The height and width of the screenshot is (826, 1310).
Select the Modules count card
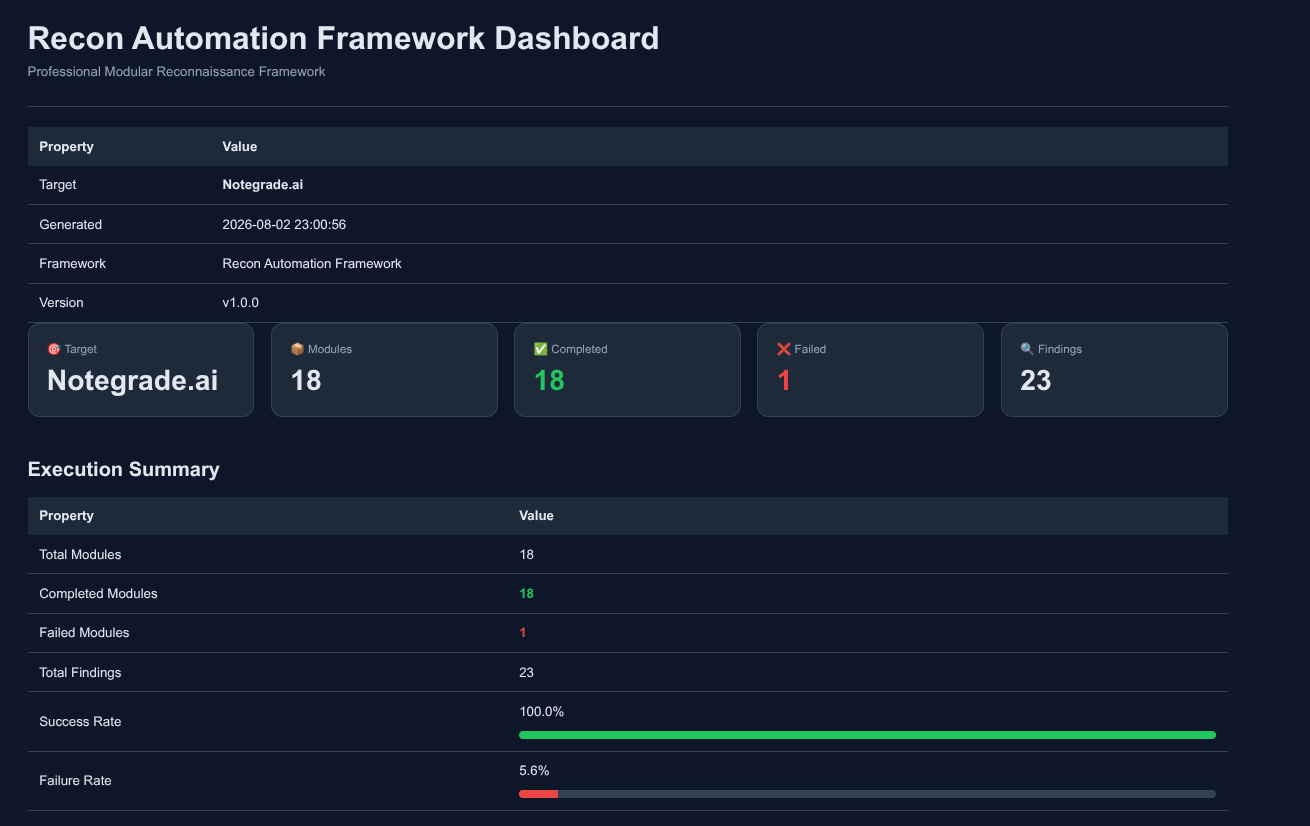click(384, 369)
